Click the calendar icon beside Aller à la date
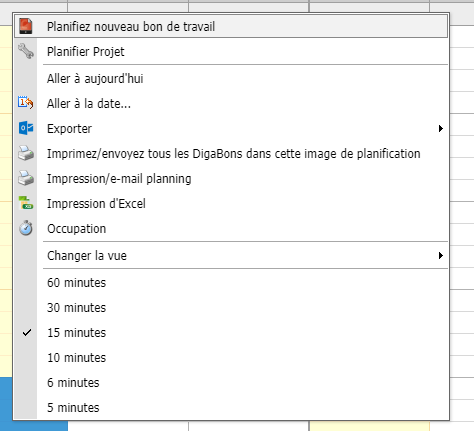Screen dimensions: 474x431 coord(26,103)
